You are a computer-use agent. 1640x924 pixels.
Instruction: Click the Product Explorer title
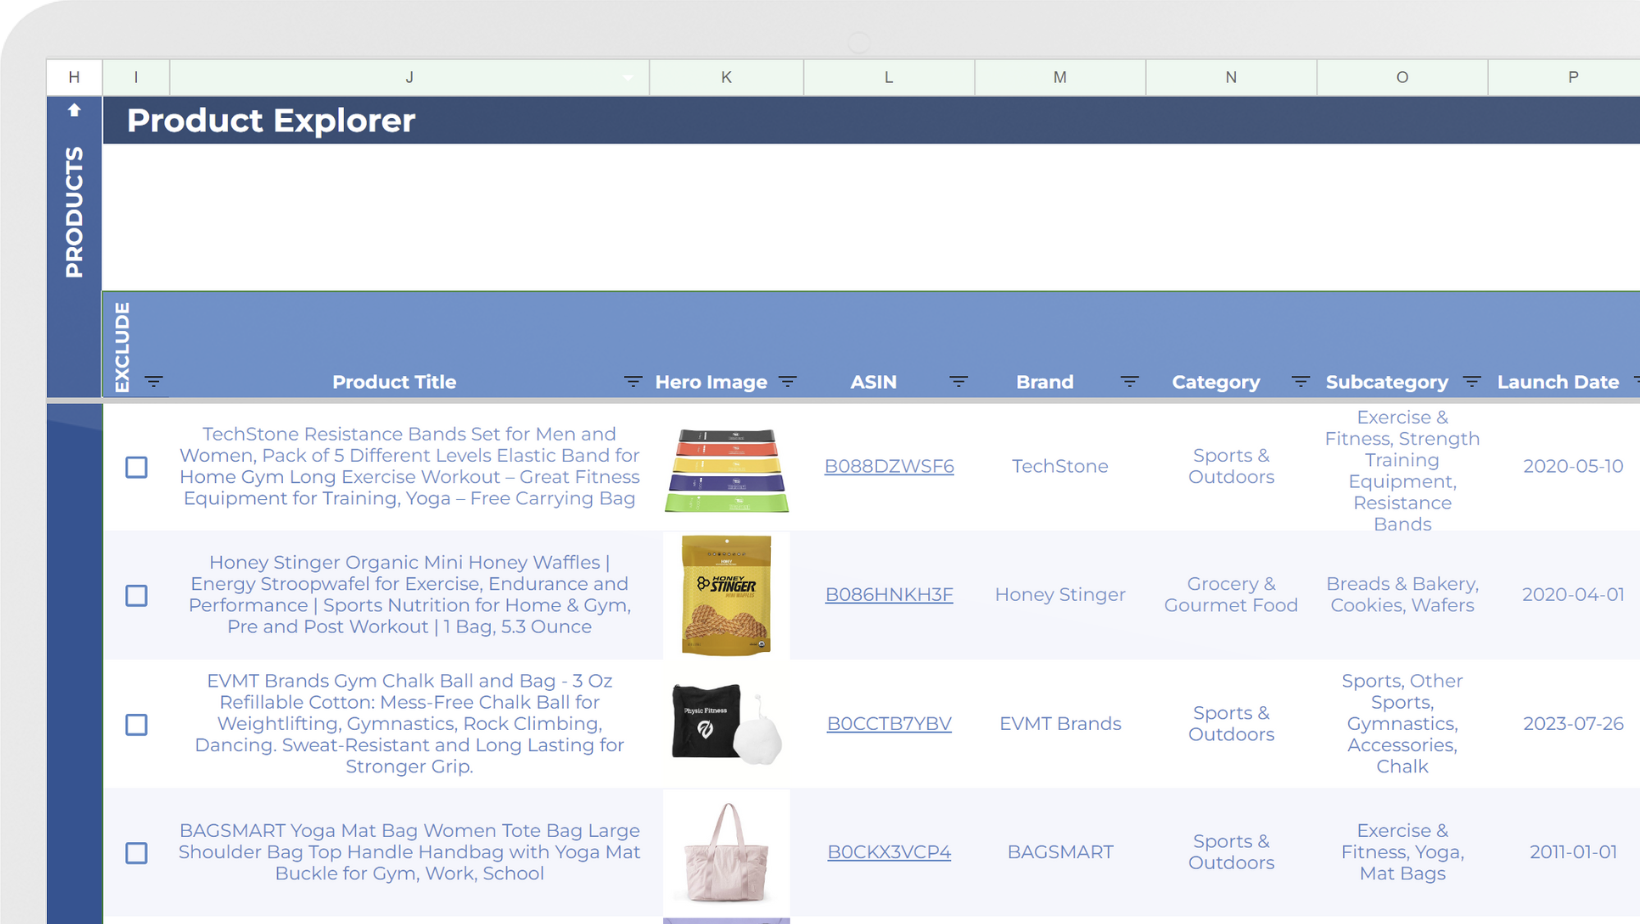tap(271, 120)
